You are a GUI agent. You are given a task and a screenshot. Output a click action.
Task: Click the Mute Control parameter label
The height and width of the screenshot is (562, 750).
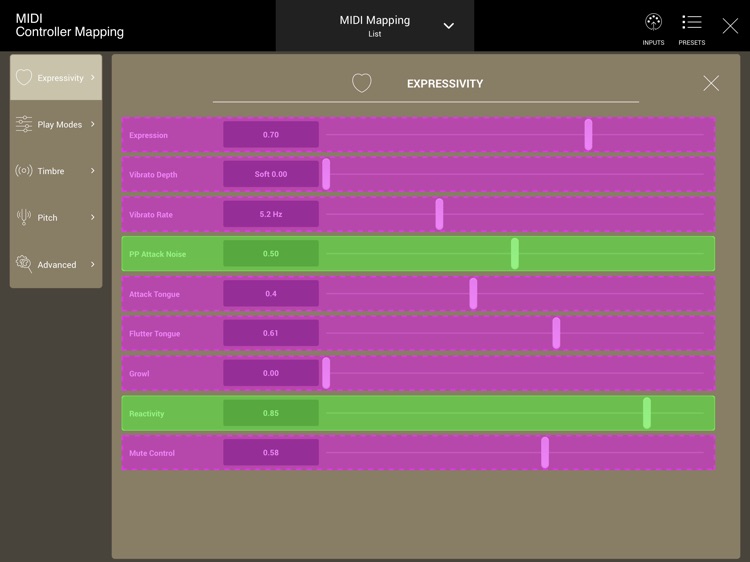click(152, 453)
